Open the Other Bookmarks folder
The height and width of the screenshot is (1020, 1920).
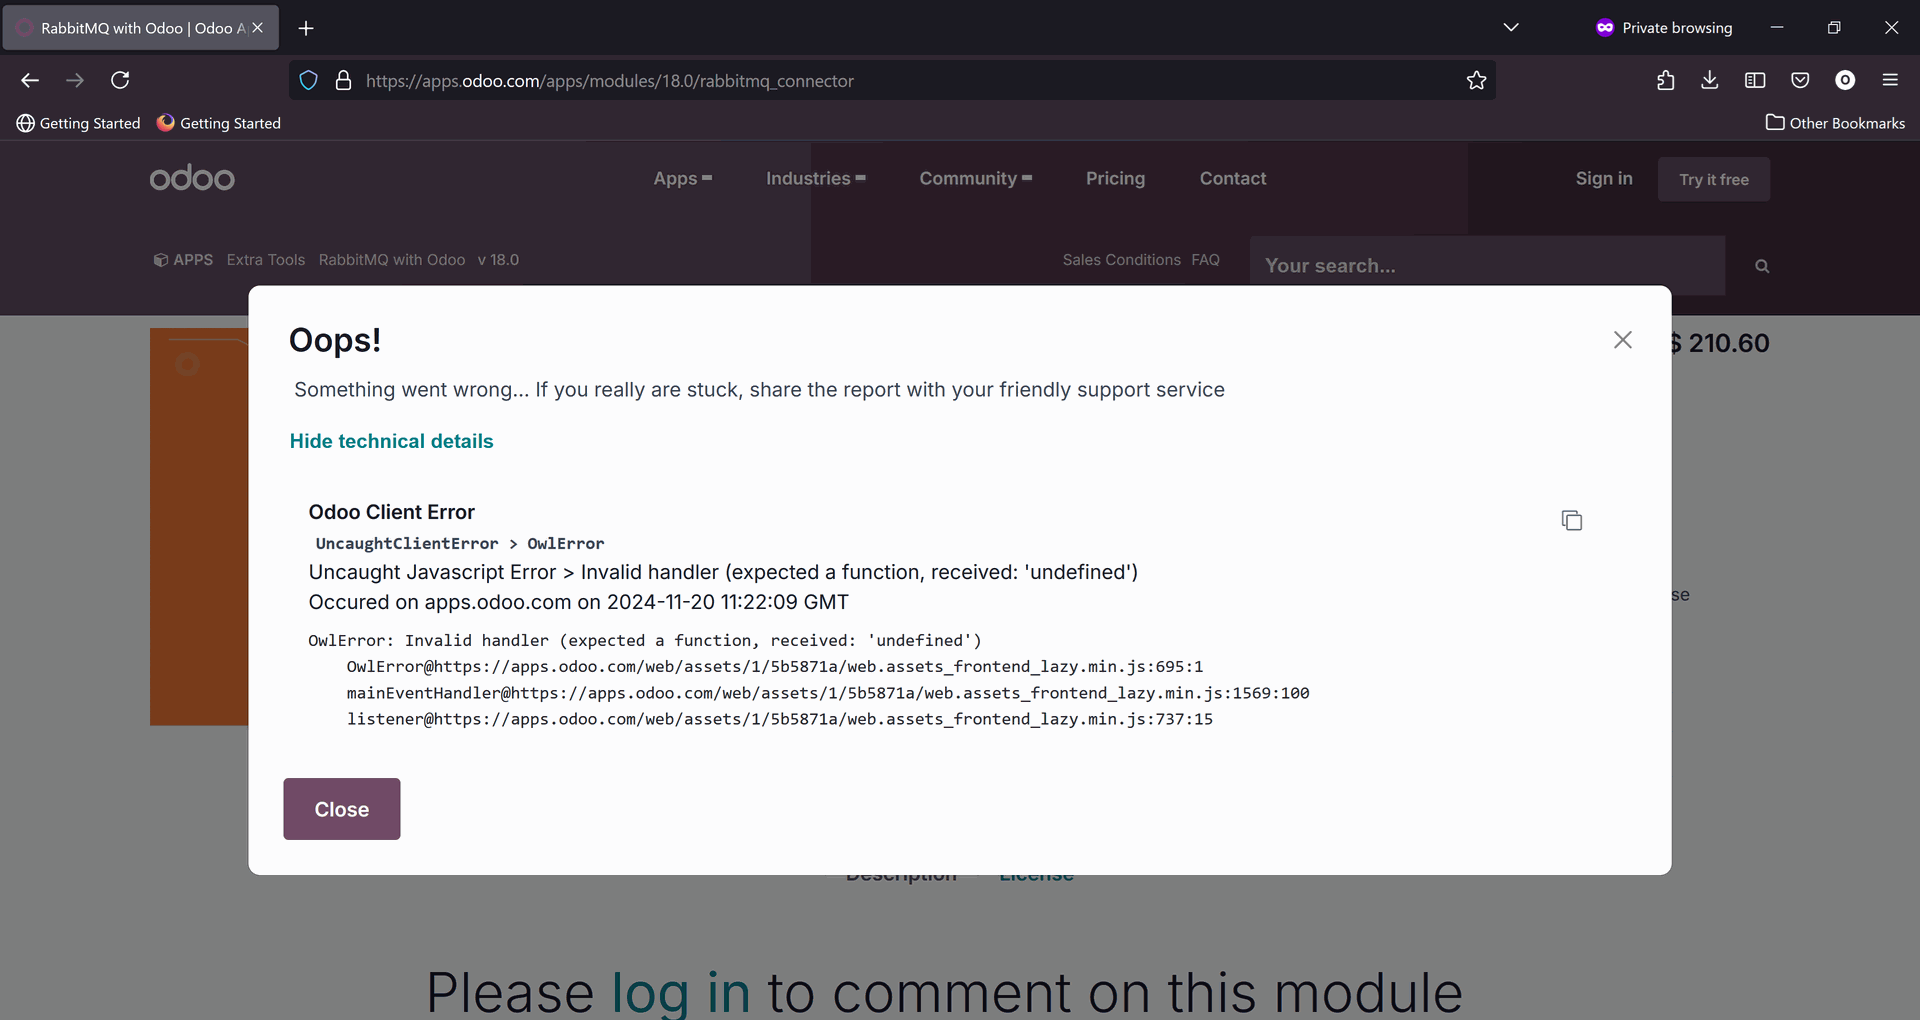1835,123
